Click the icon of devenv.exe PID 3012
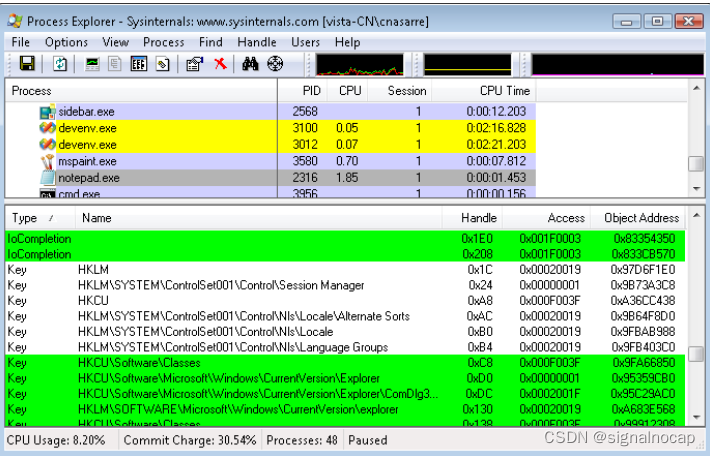Image resolution: width=710 pixels, height=456 pixels. click(x=47, y=144)
